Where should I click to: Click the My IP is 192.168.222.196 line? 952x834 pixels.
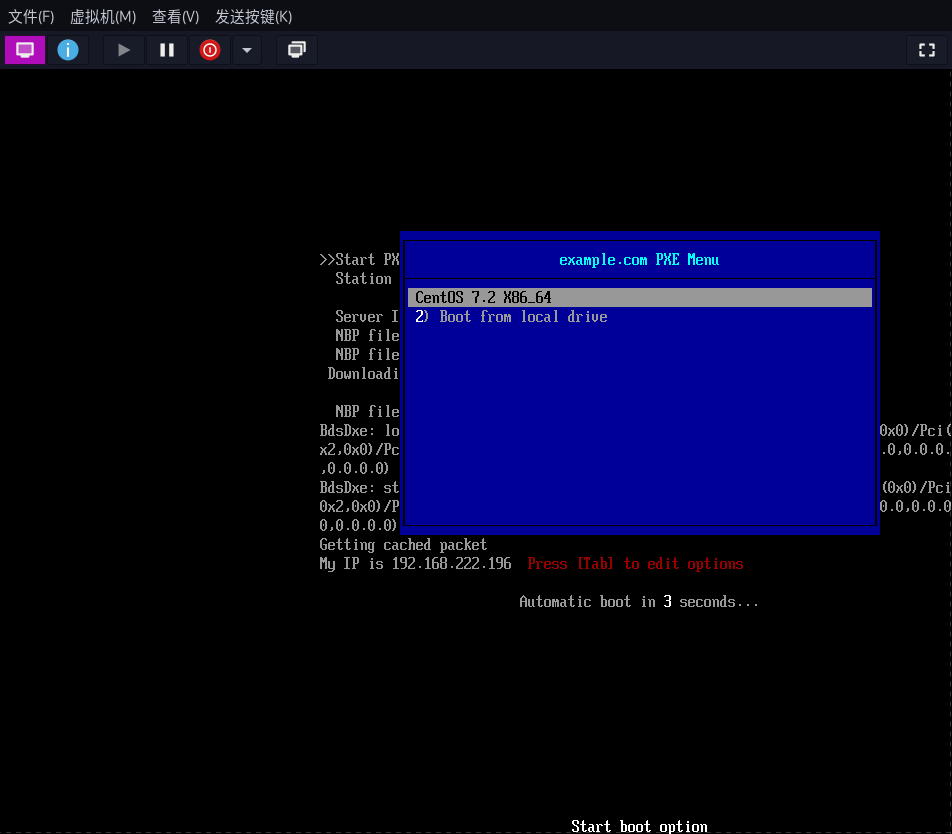point(415,564)
